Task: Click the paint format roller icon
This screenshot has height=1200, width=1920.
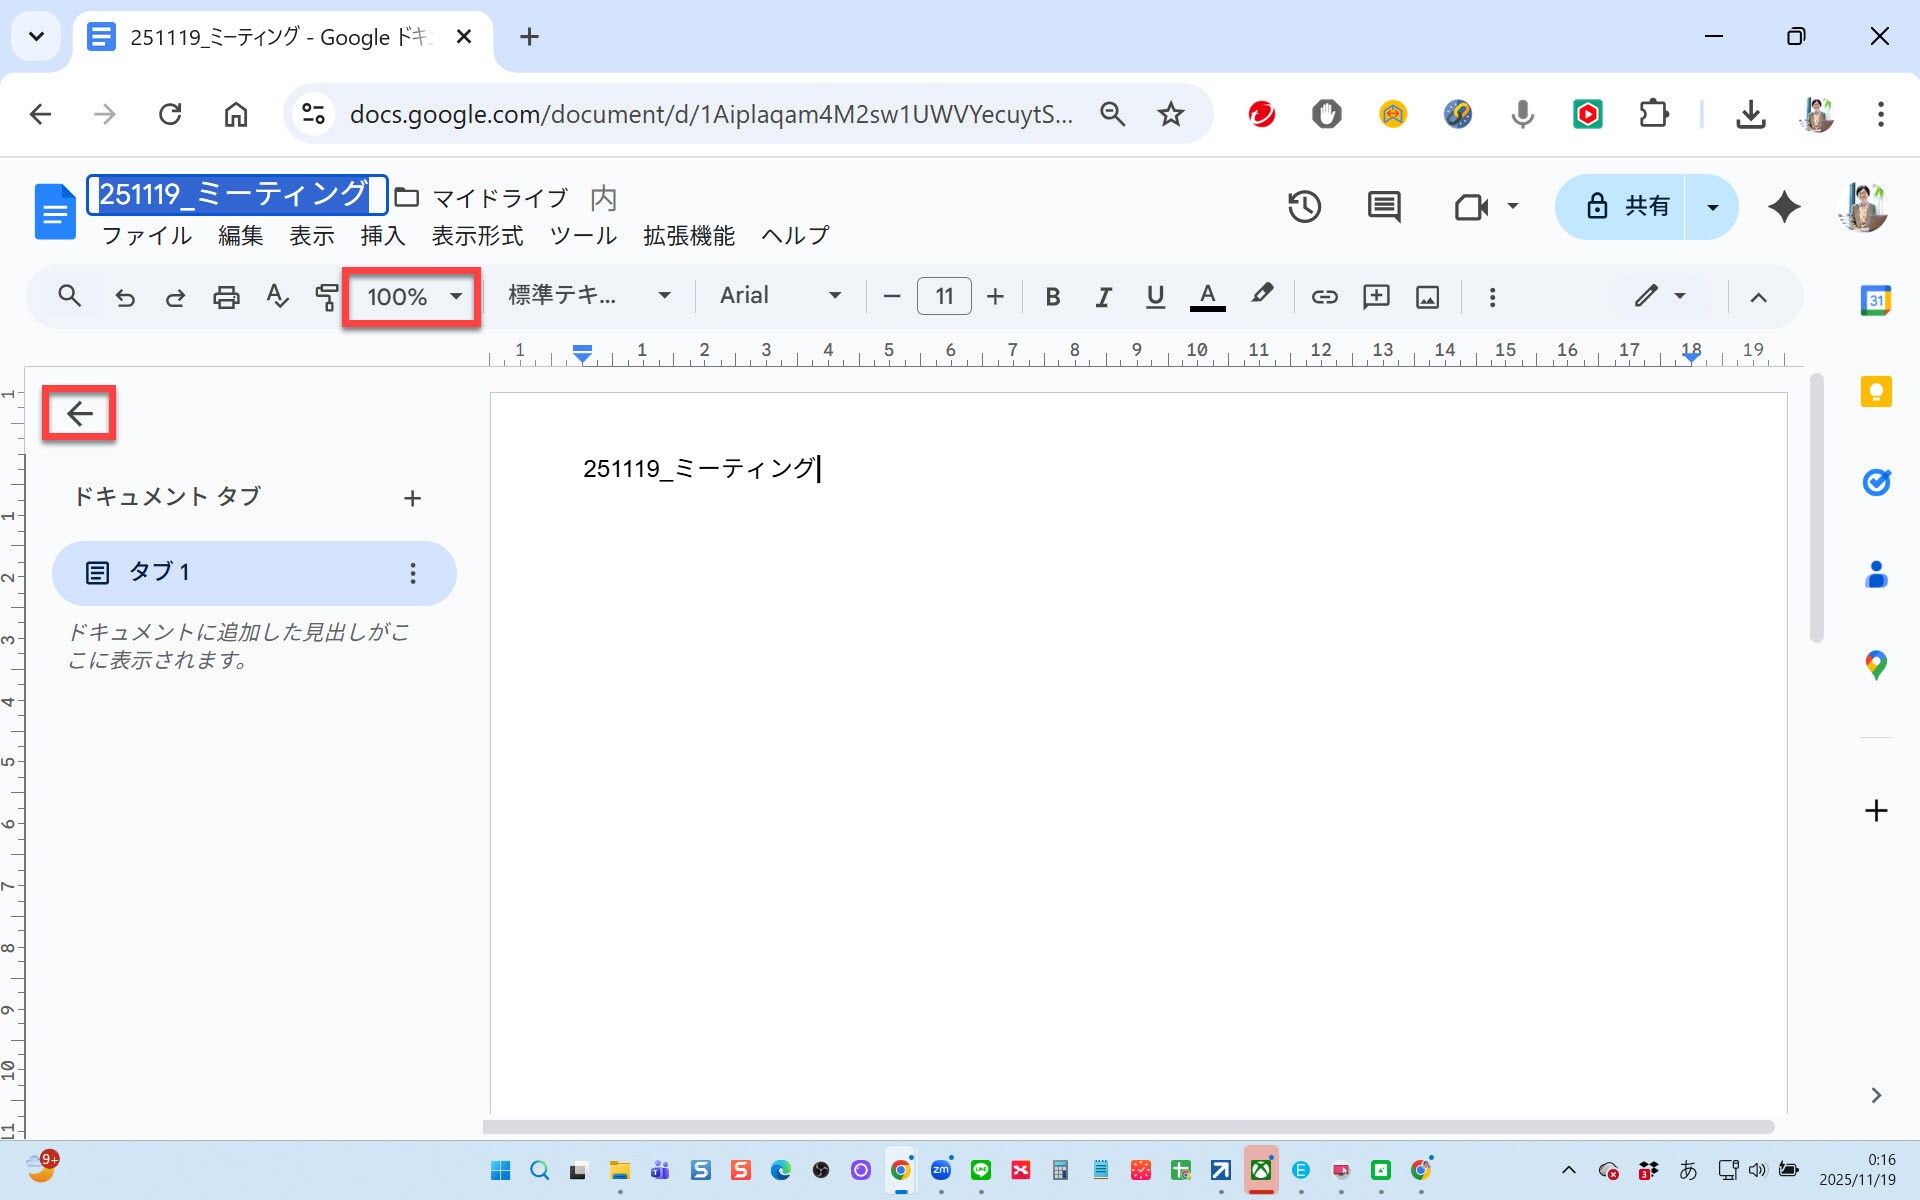Action: (326, 297)
